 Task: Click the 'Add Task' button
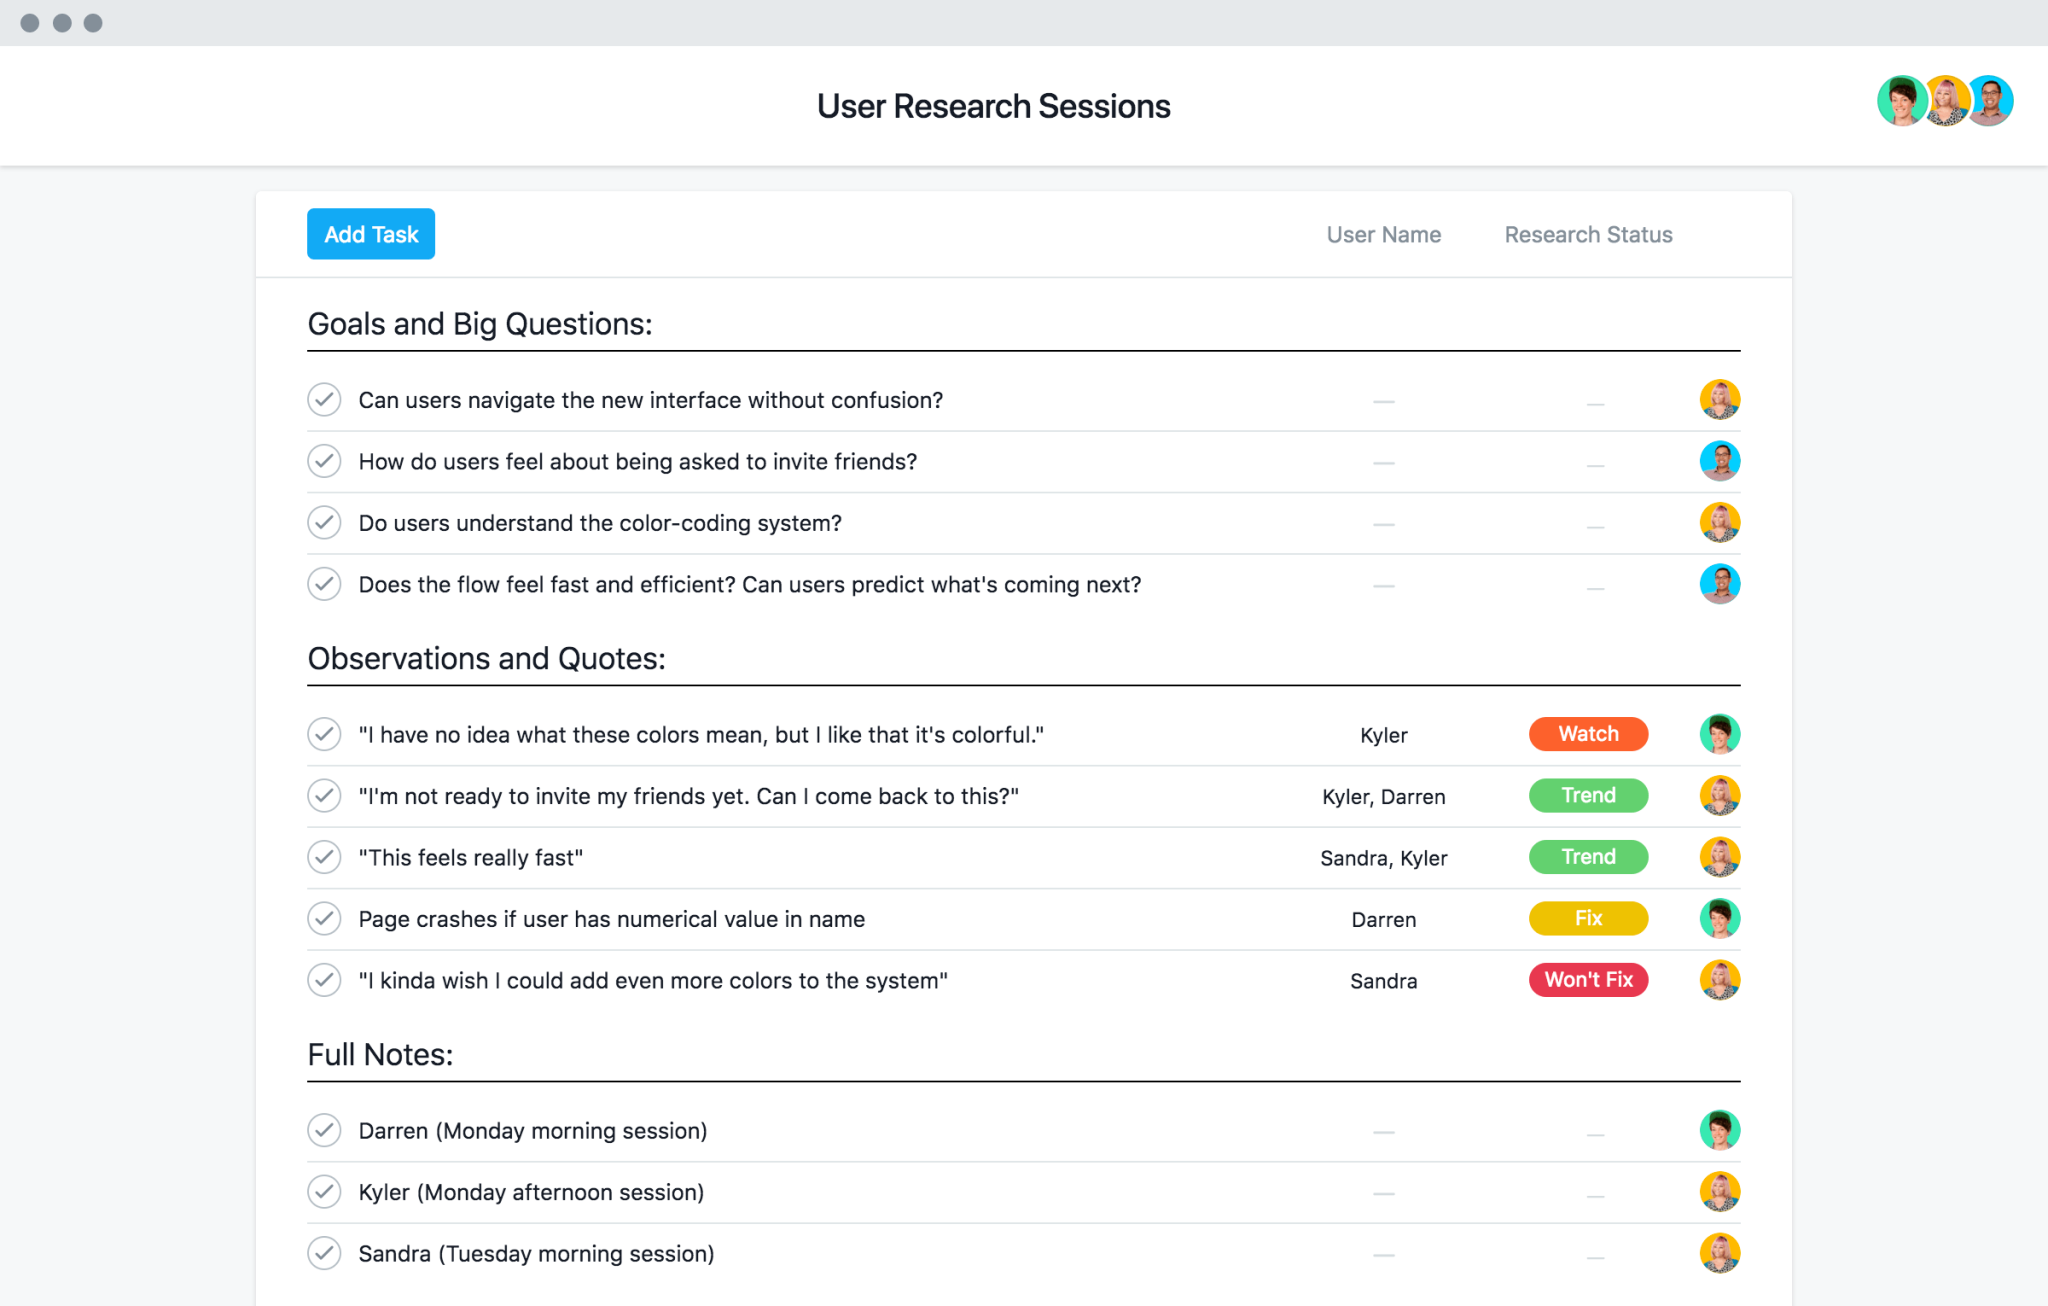click(370, 233)
